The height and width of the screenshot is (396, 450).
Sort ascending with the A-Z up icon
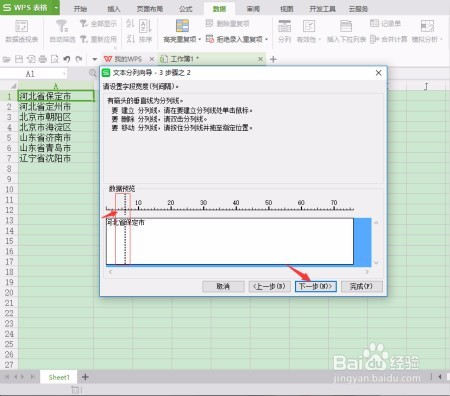click(x=130, y=23)
